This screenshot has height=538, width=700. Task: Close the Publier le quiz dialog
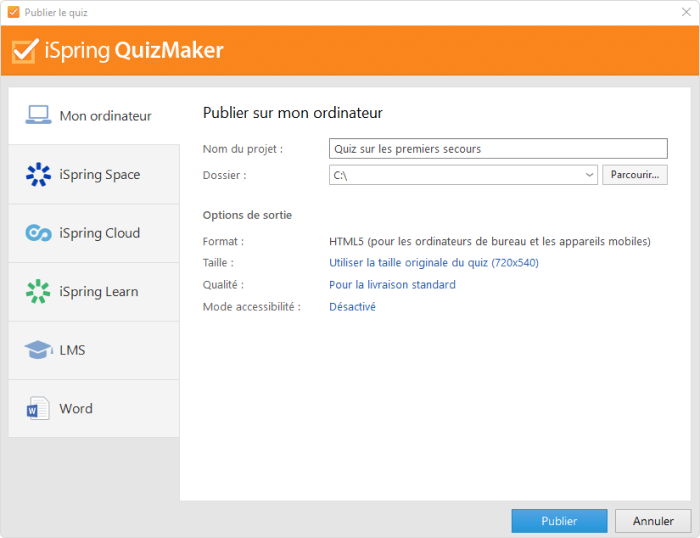[x=686, y=12]
